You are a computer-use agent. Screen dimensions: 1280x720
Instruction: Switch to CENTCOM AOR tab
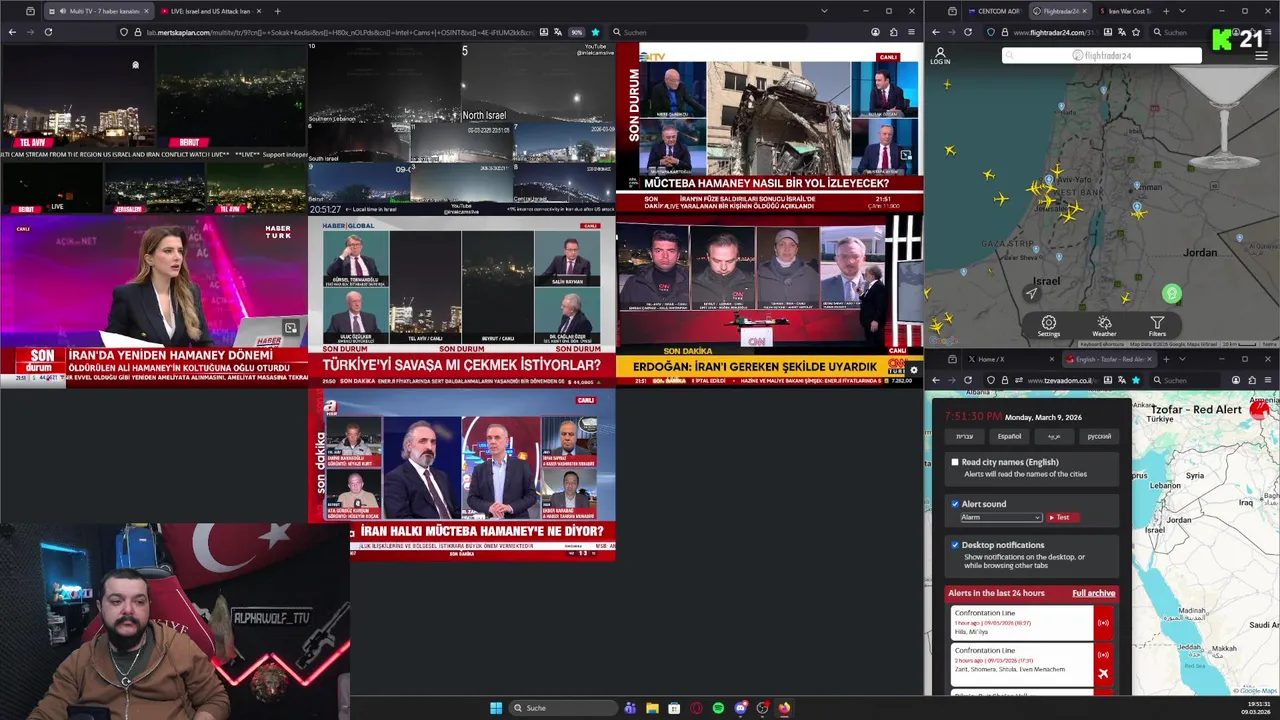coord(996,11)
